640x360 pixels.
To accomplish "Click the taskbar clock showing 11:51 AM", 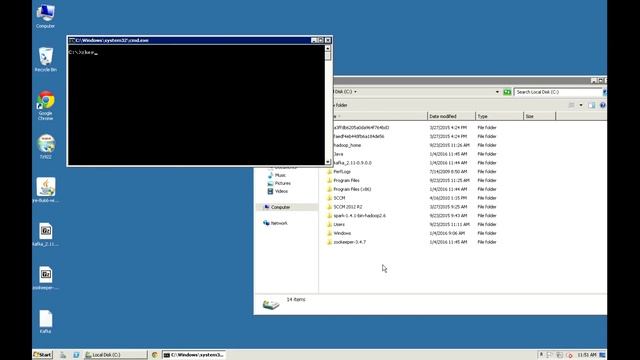I will pos(587,355).
